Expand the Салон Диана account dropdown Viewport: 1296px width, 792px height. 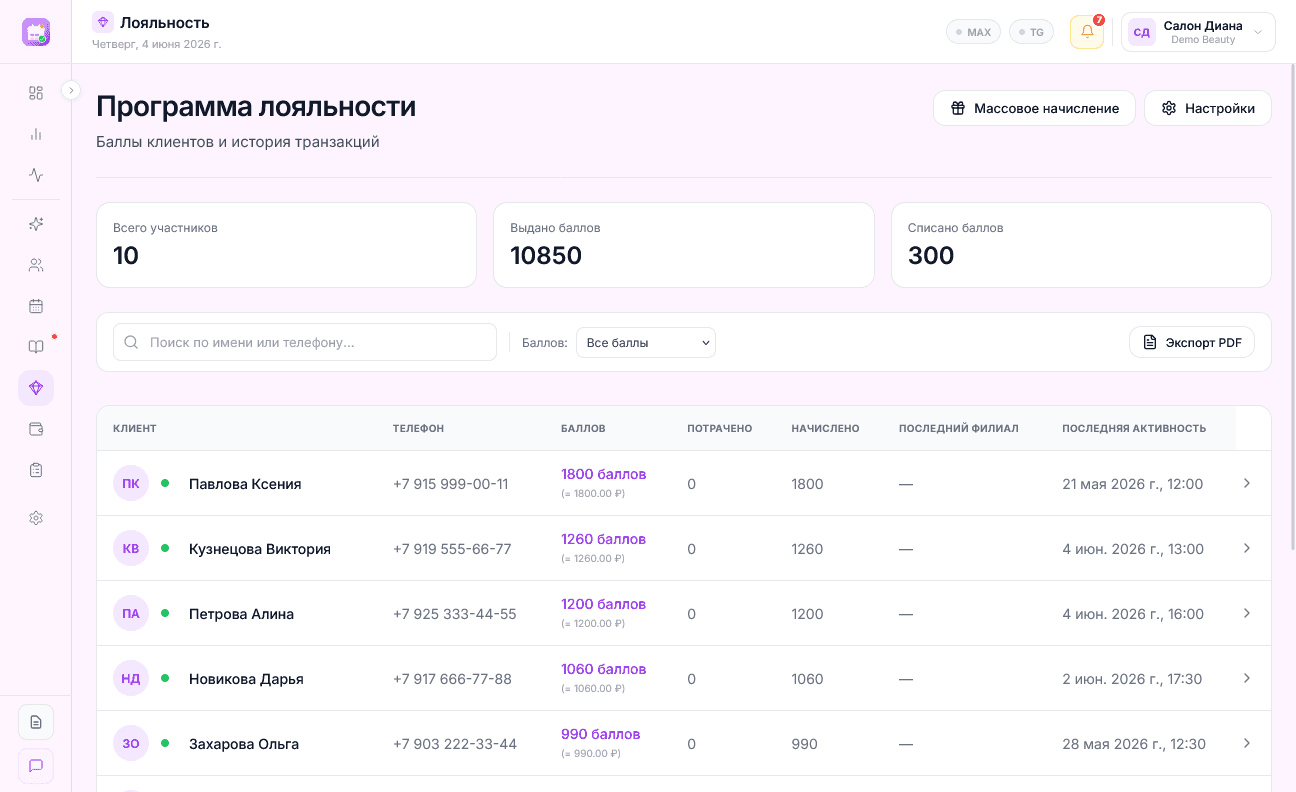coord(1198,32)
